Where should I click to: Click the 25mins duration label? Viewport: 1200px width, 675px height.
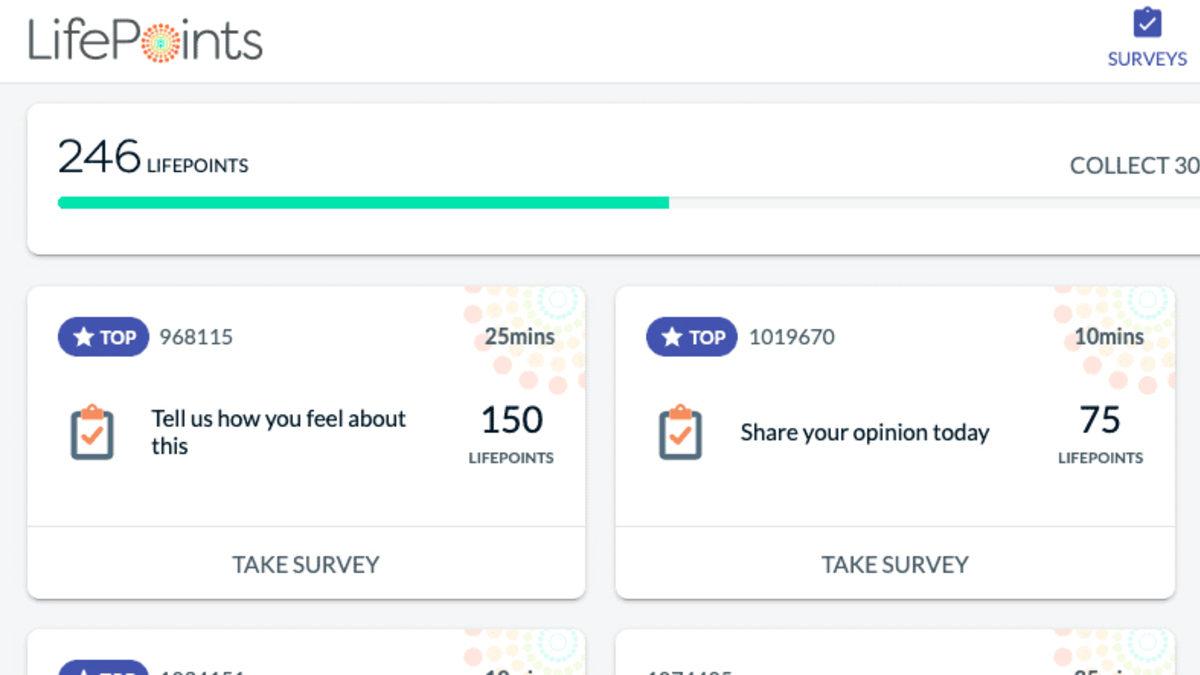519,337
